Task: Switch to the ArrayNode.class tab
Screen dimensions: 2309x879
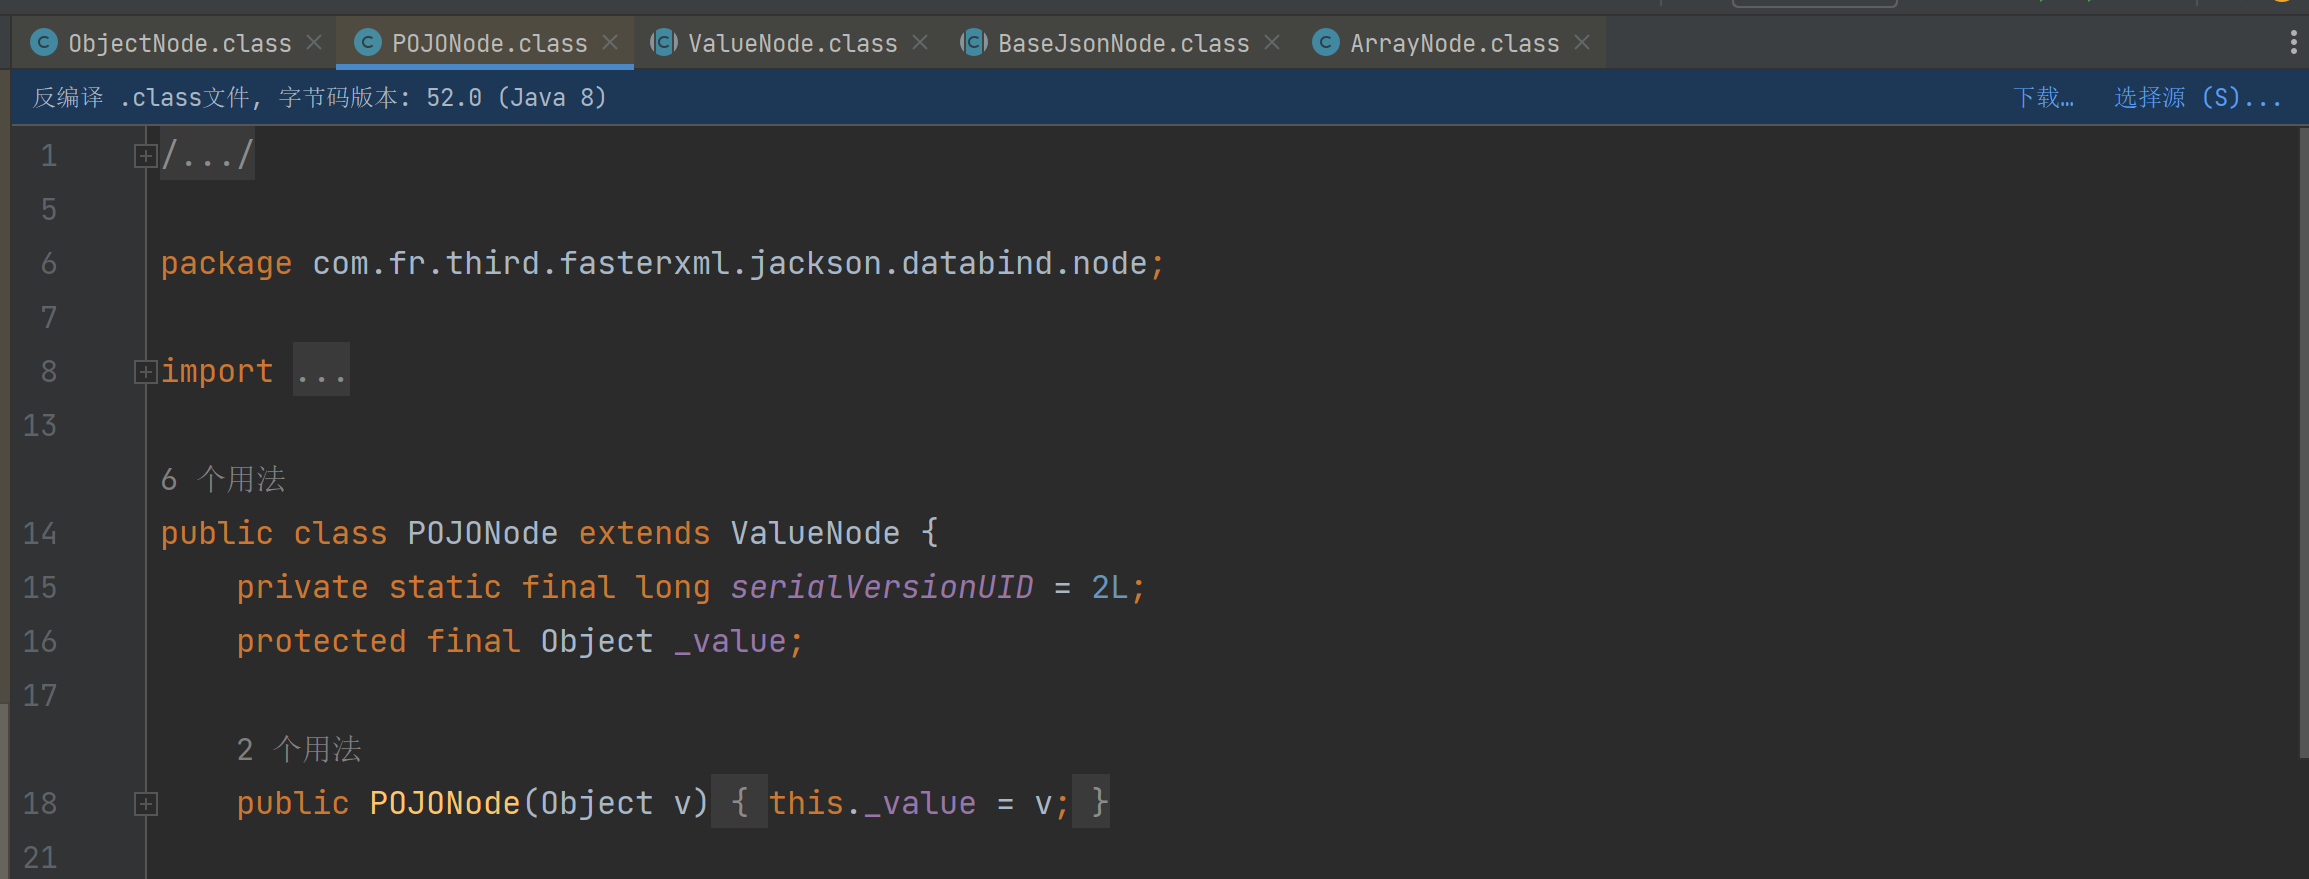Action: click(x=1454, y=44)
